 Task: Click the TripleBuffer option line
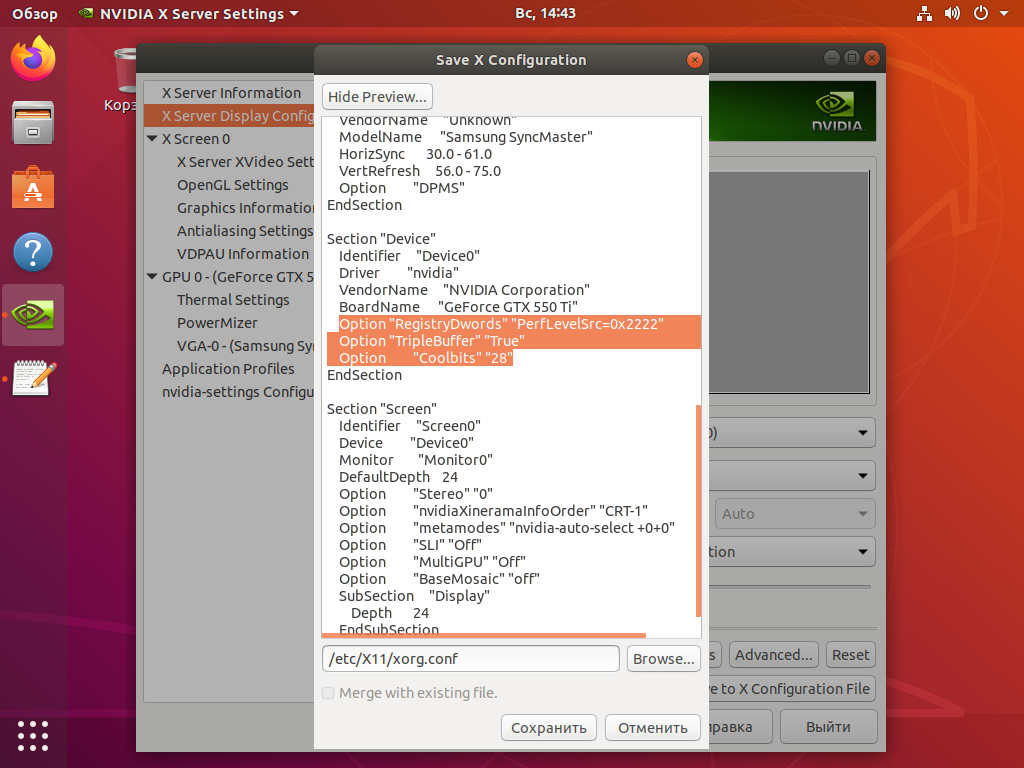pos(432,341)
